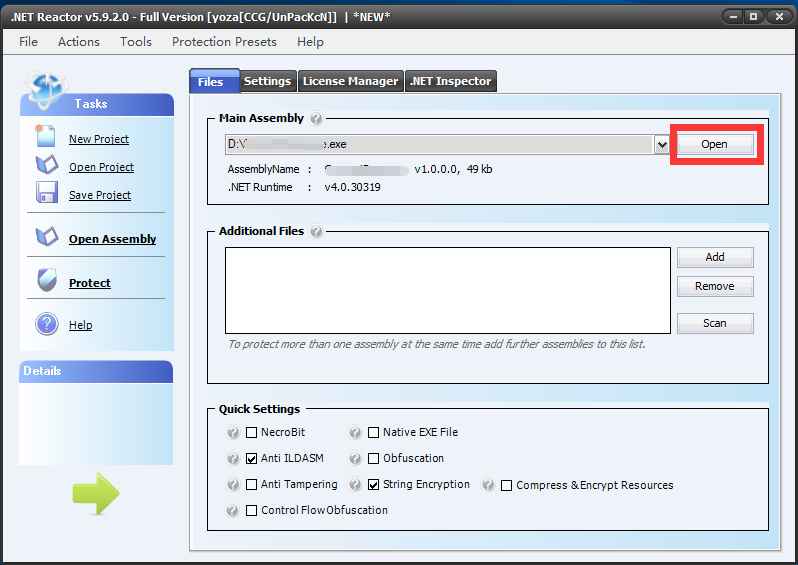Switch to the License Manager tab
The image size is (798, 565).
pos(351,81)
